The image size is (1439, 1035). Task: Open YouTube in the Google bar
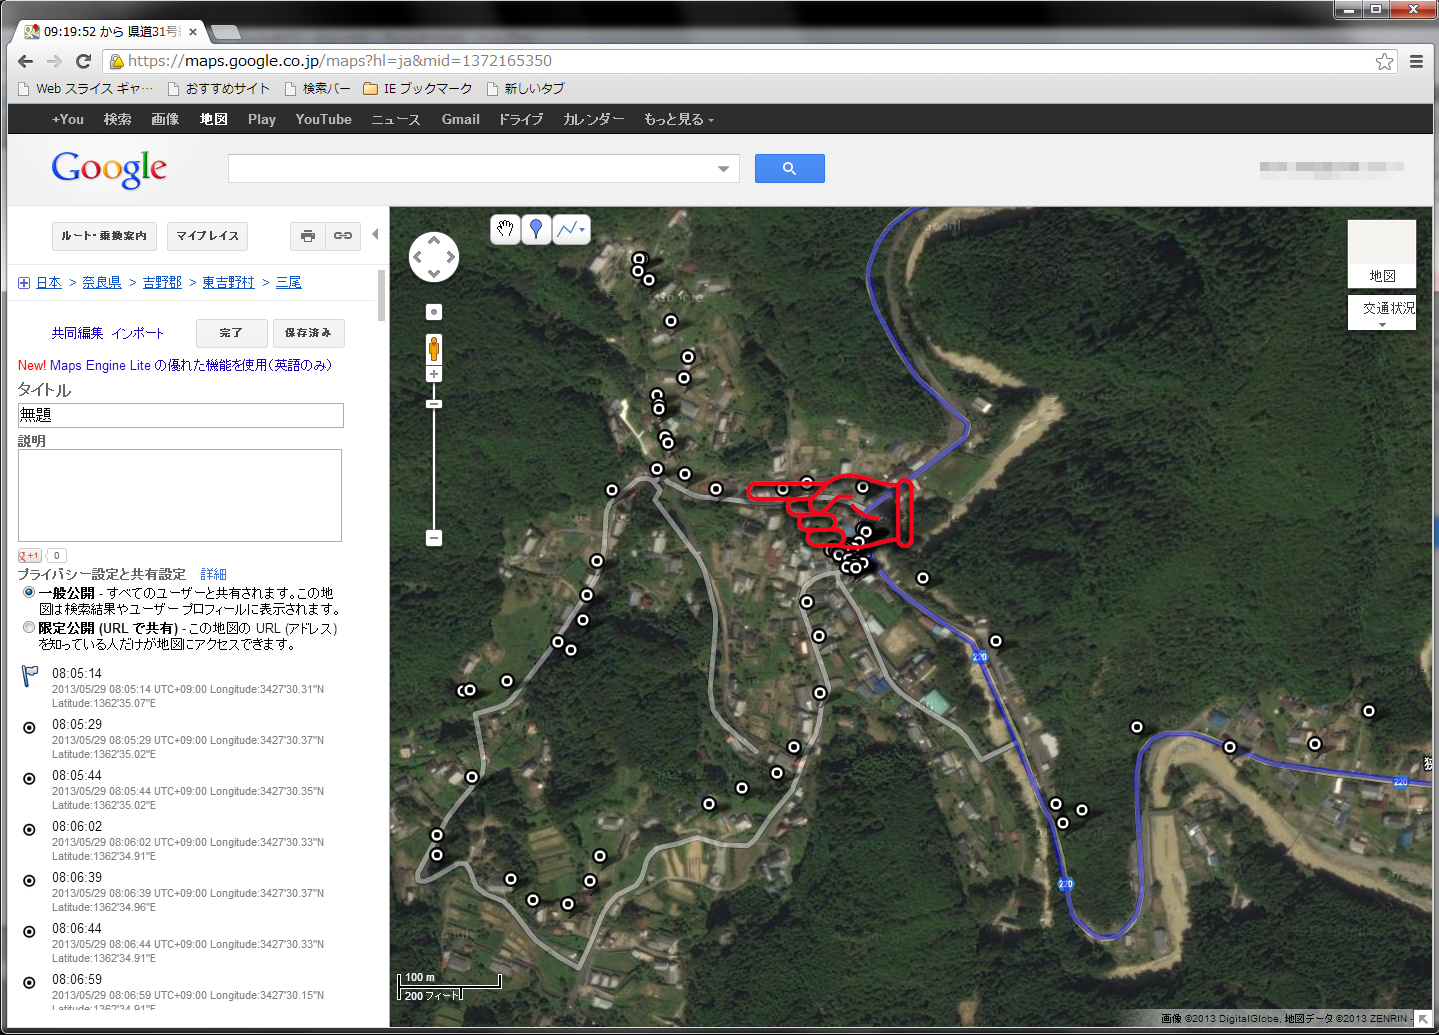click(323, 119)
